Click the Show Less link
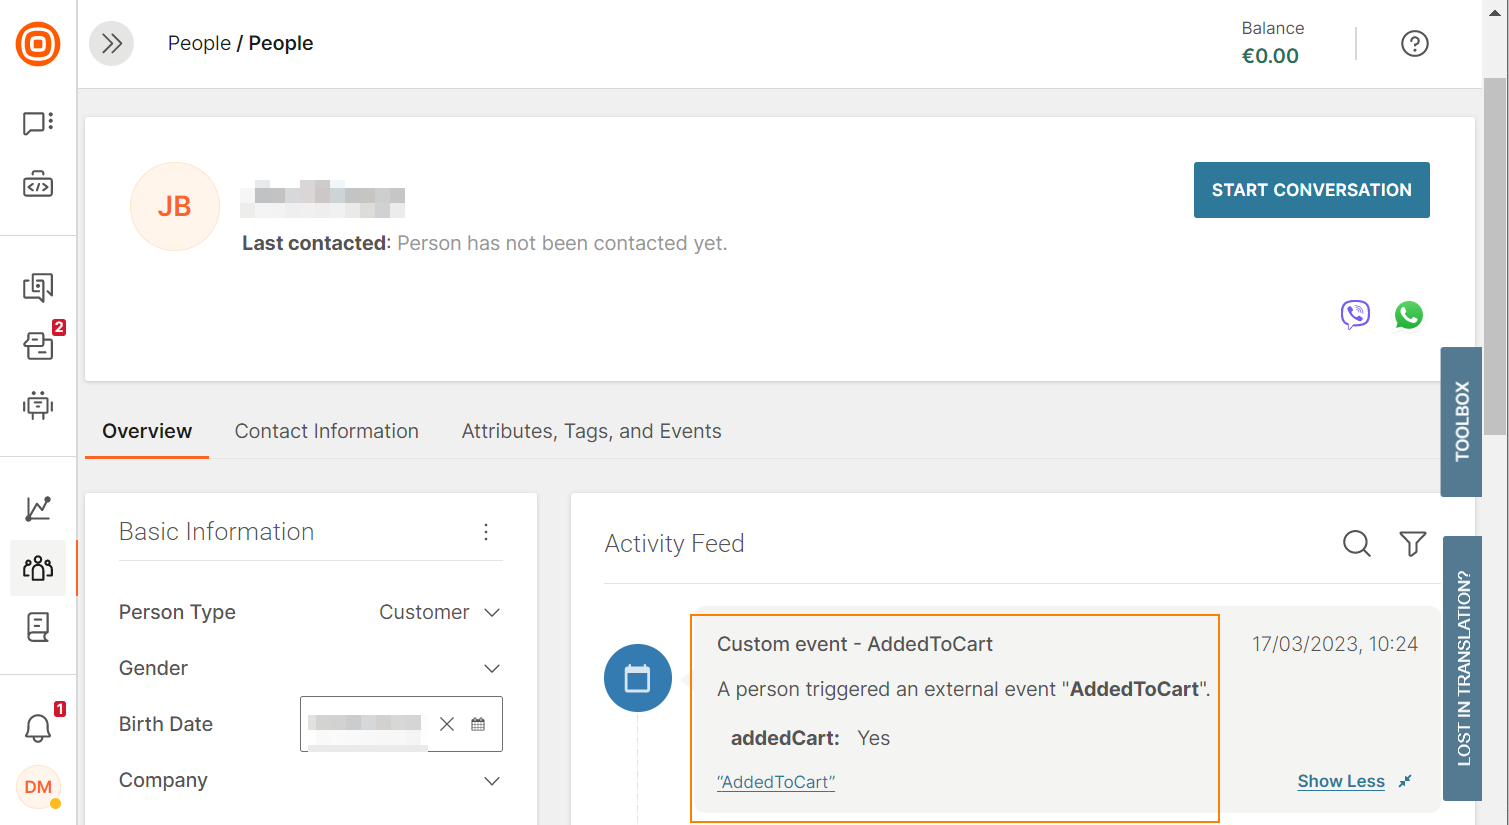The height and width of the screenshot is (825, 1509). pos(1340,781)
